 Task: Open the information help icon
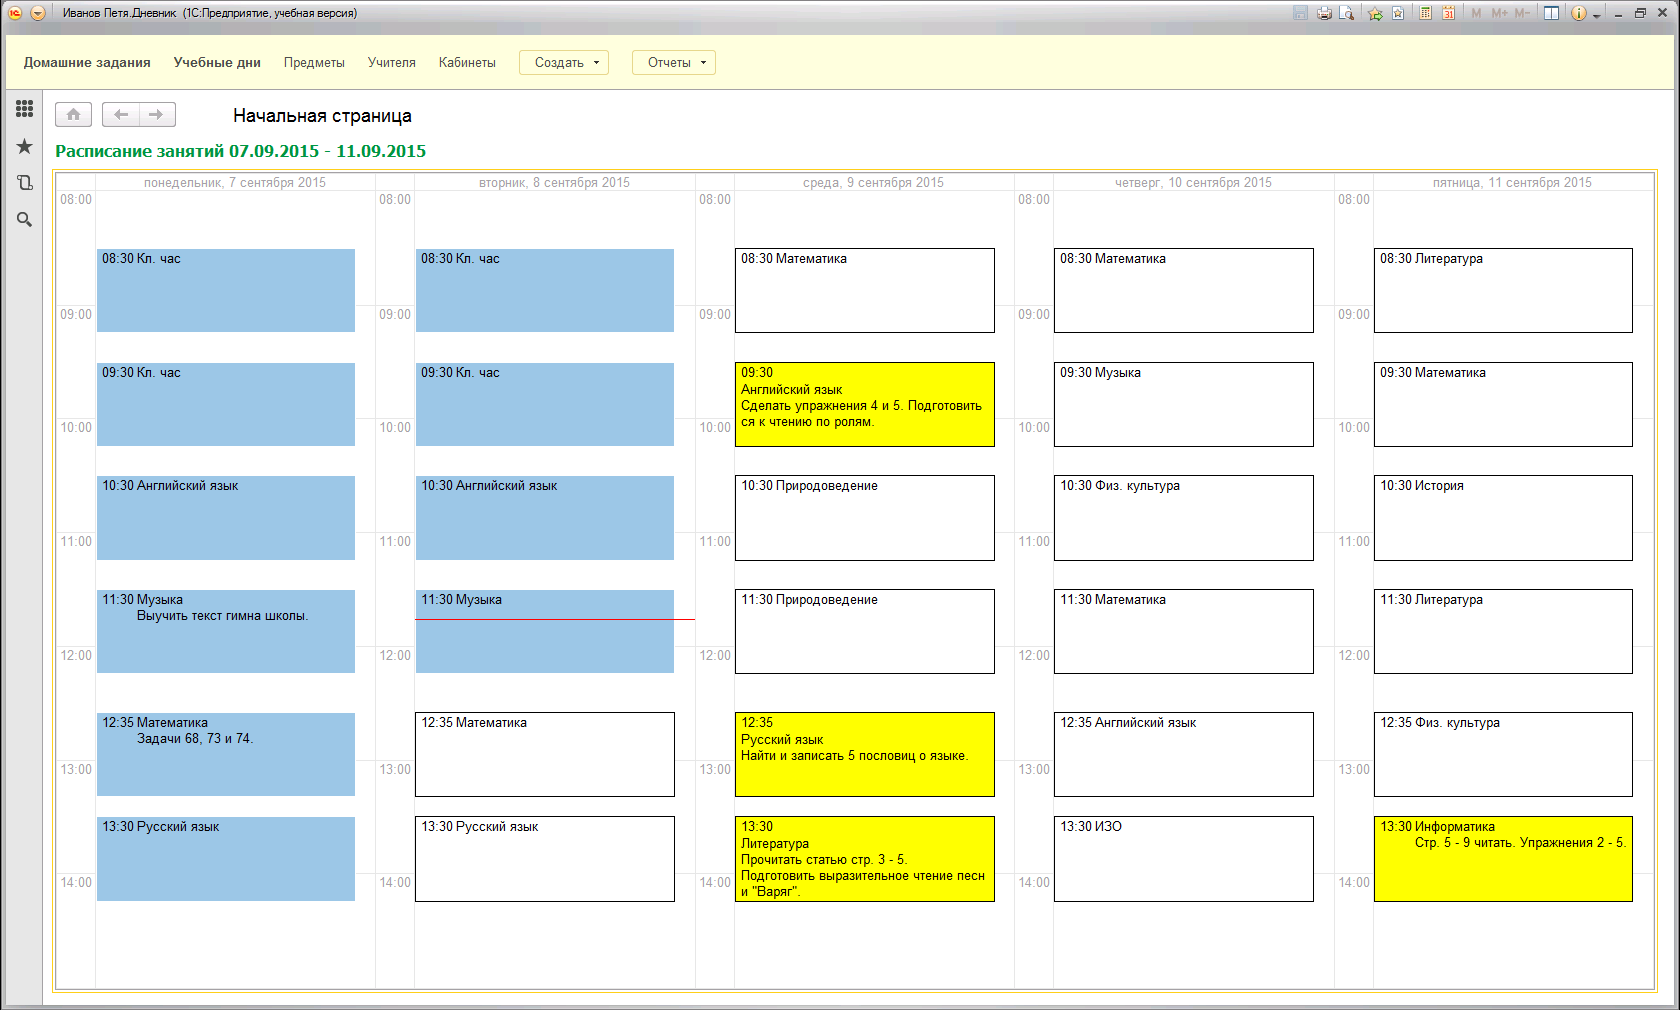coord(1579,13)
